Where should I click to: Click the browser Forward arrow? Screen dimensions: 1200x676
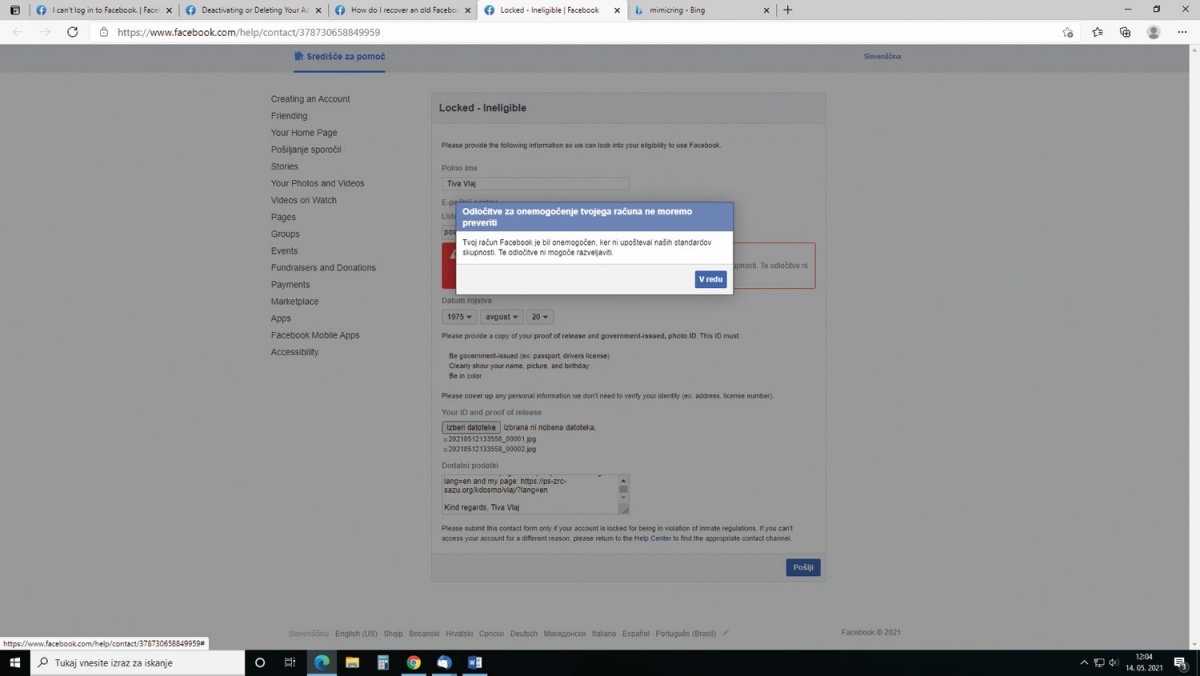[x=45, y=32]
